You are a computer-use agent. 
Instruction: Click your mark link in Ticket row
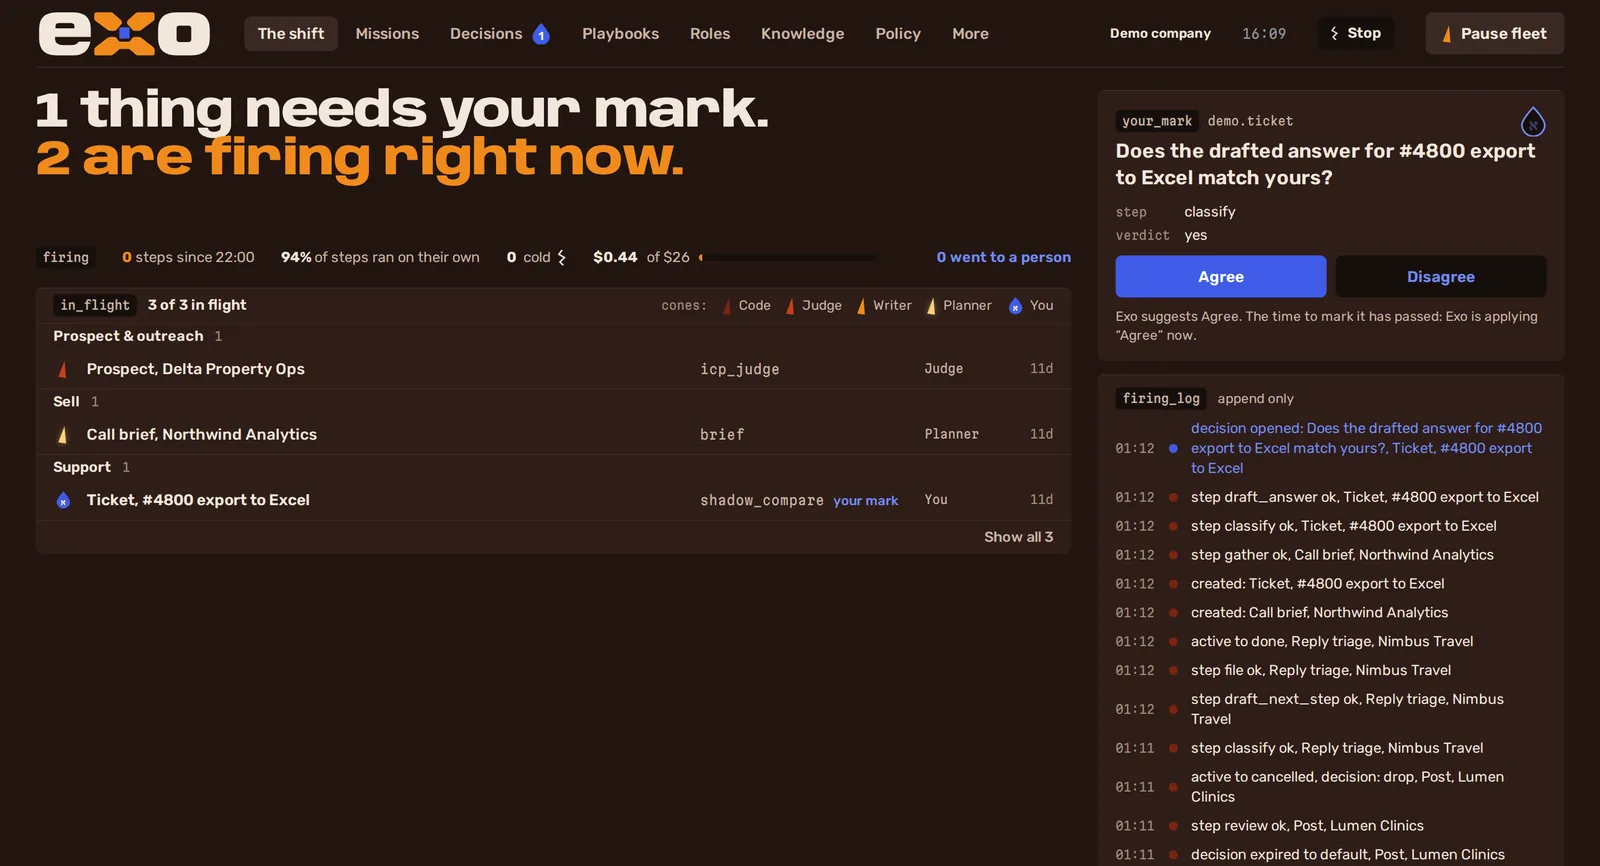coord(866,501)
